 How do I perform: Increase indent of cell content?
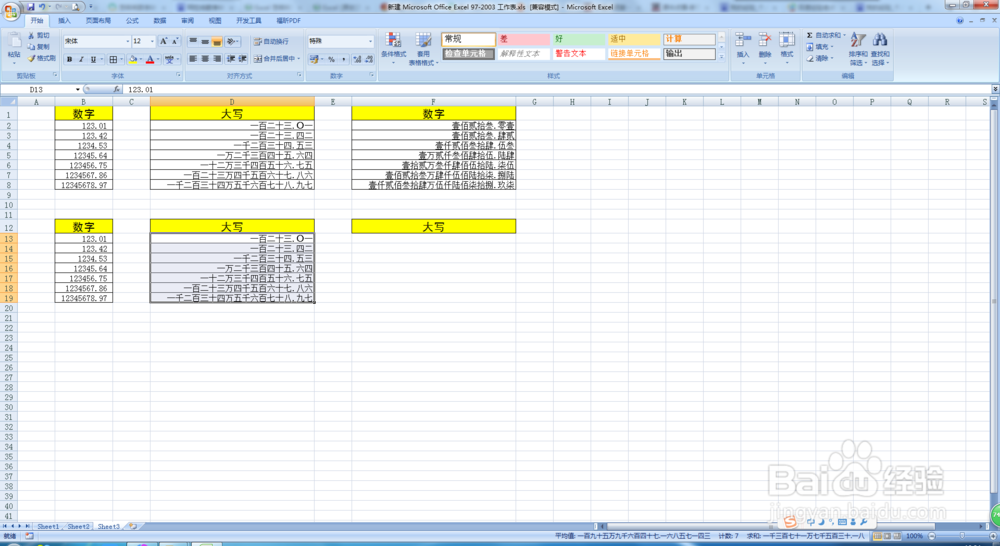tap(243, 59)
